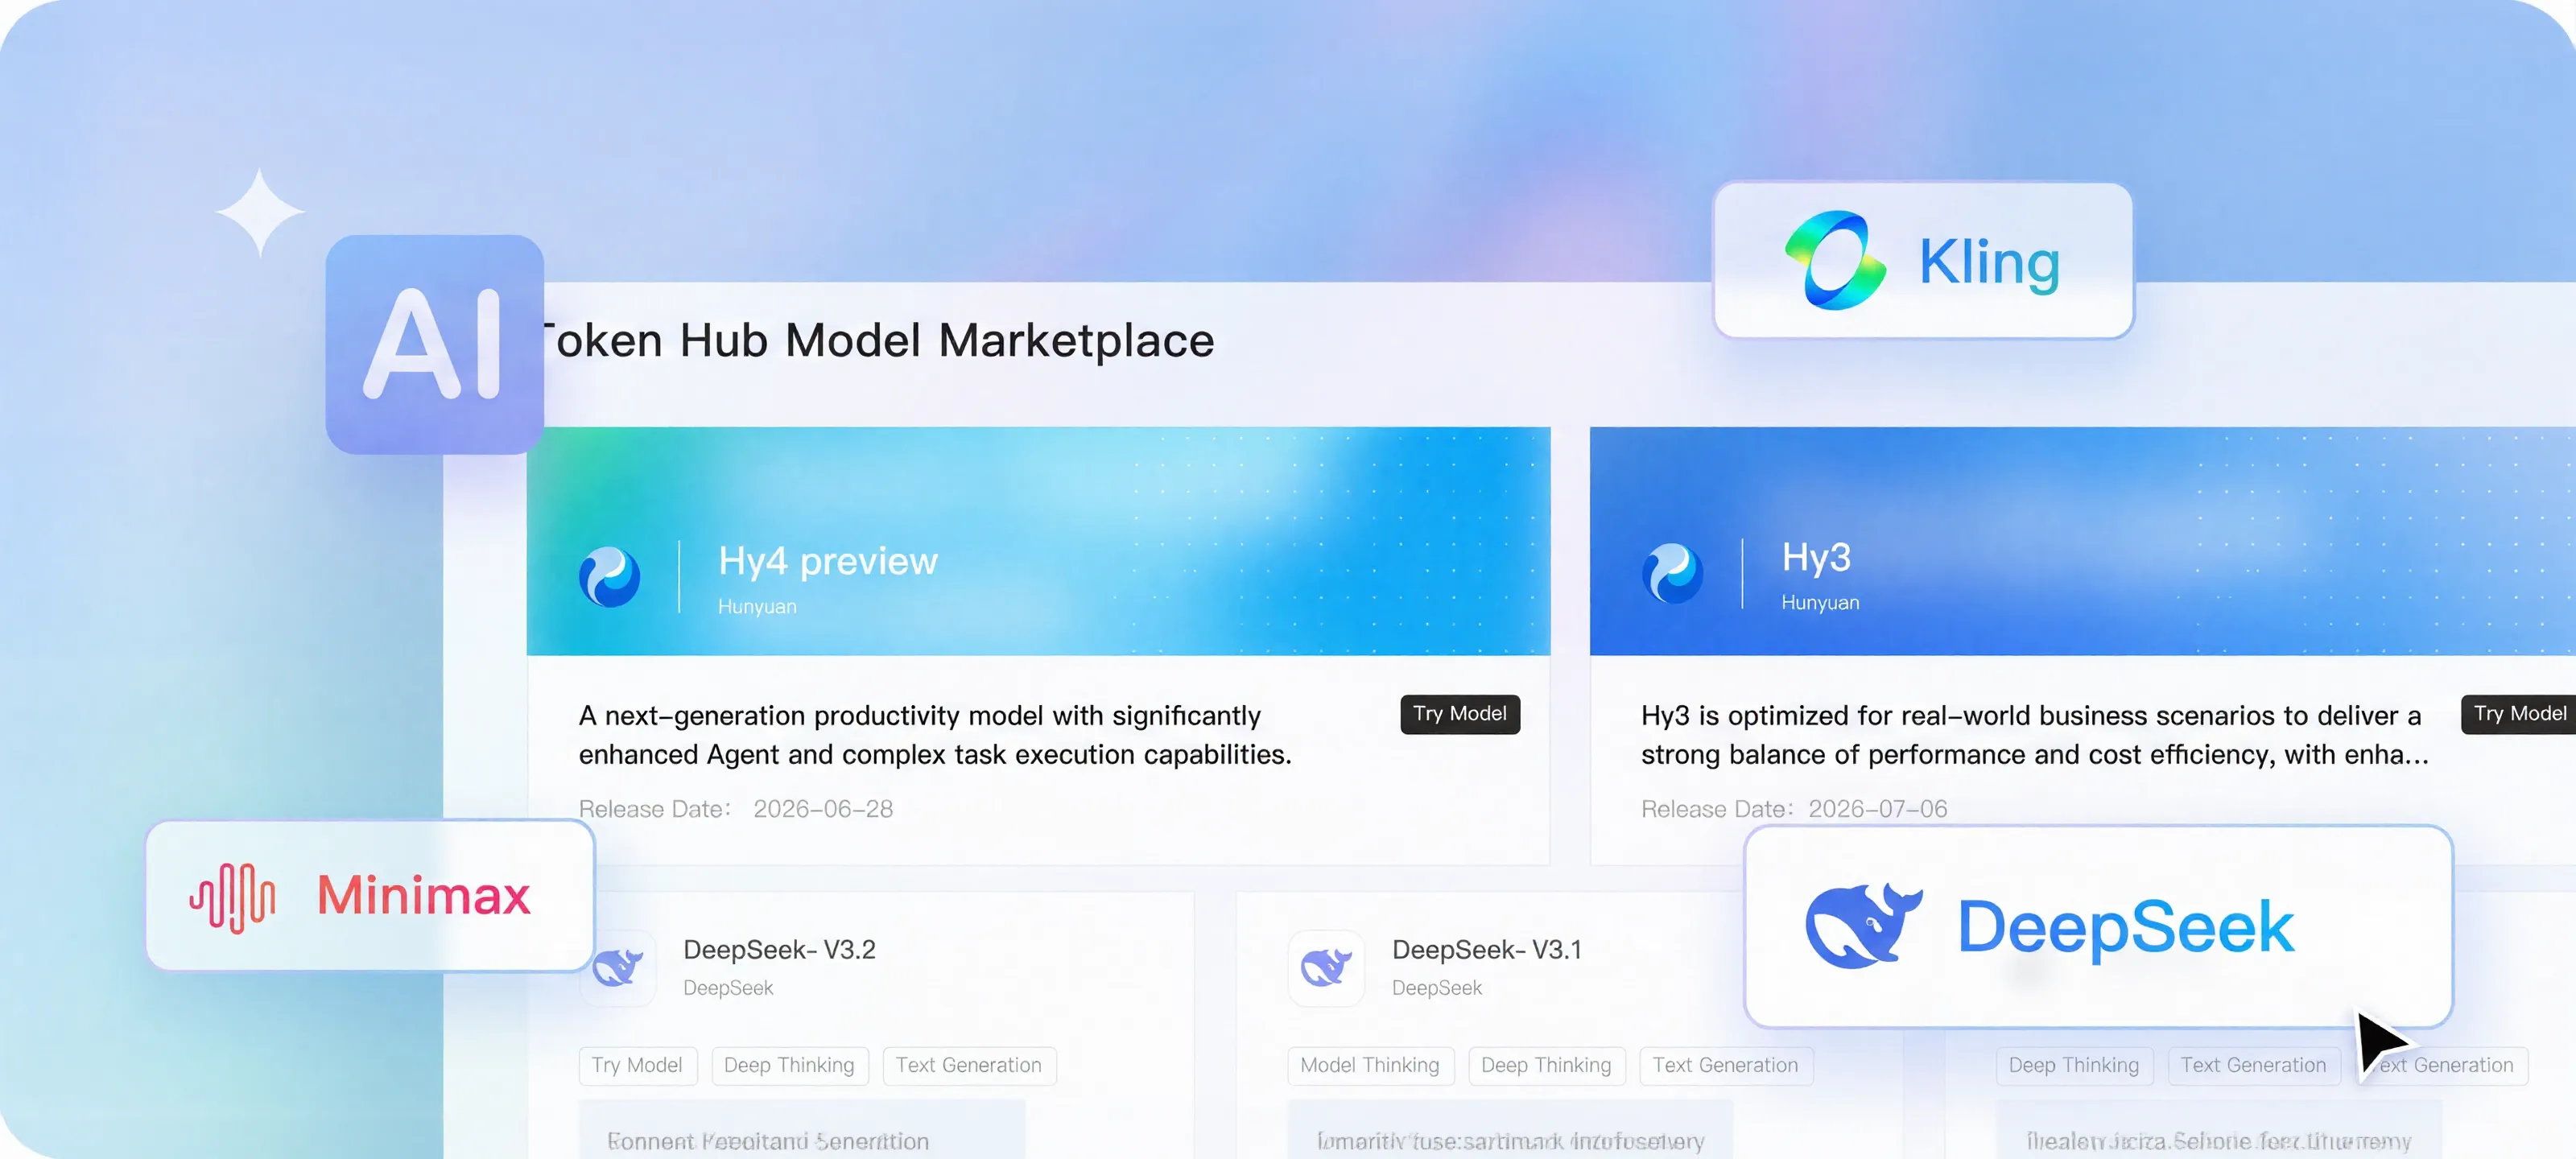Click the Hy3 description text
This screenshot has height=1159, width=2576.
[2035, 735]
